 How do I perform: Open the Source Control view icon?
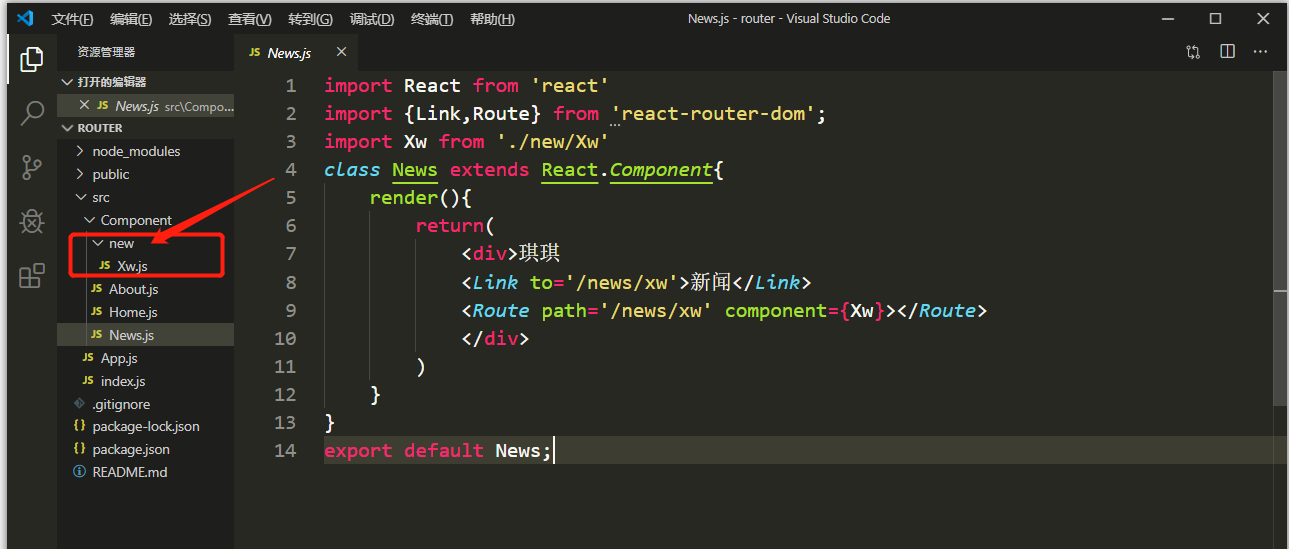tap(32, 166)
